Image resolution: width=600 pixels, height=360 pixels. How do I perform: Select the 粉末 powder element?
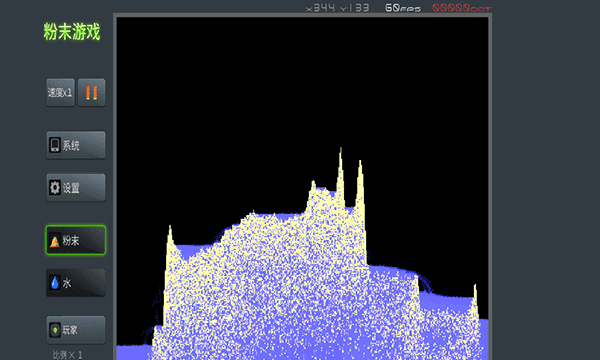[76, 240]
